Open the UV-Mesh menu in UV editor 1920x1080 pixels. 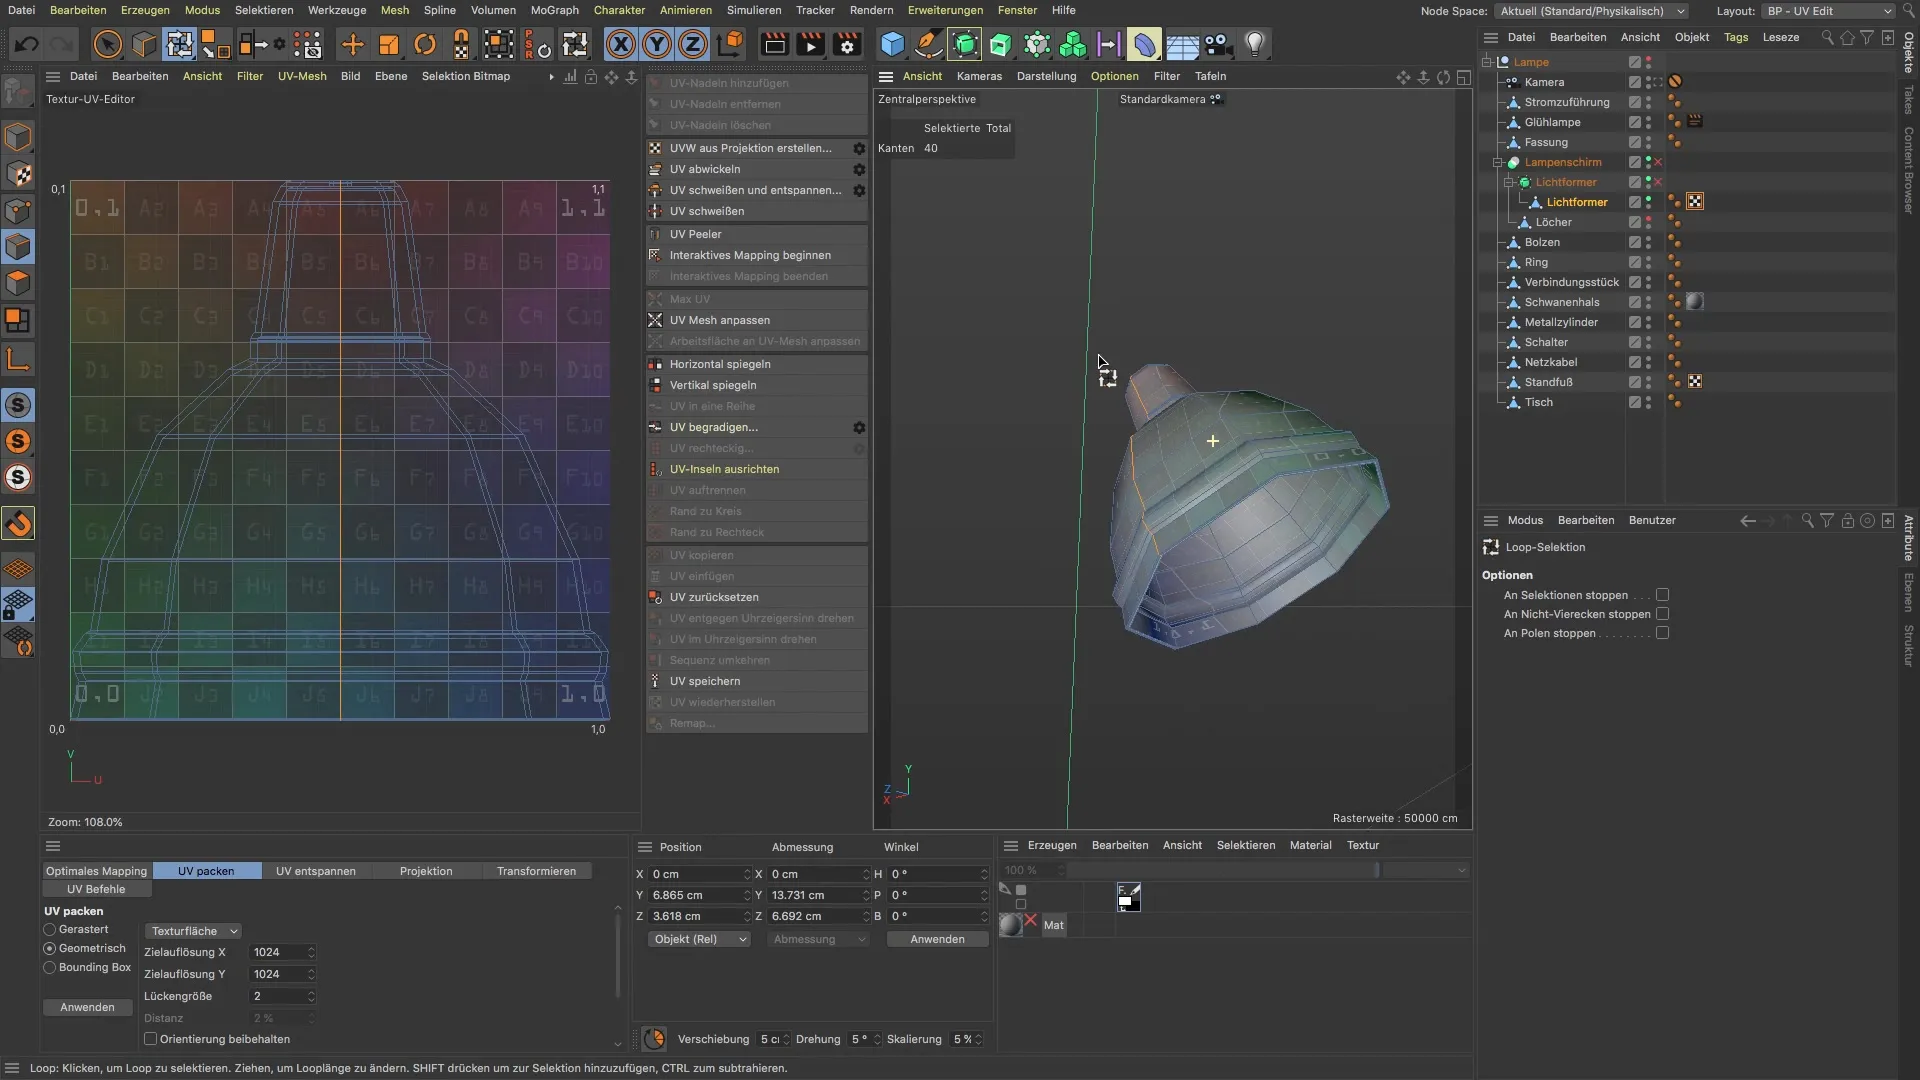click(302, 76)
